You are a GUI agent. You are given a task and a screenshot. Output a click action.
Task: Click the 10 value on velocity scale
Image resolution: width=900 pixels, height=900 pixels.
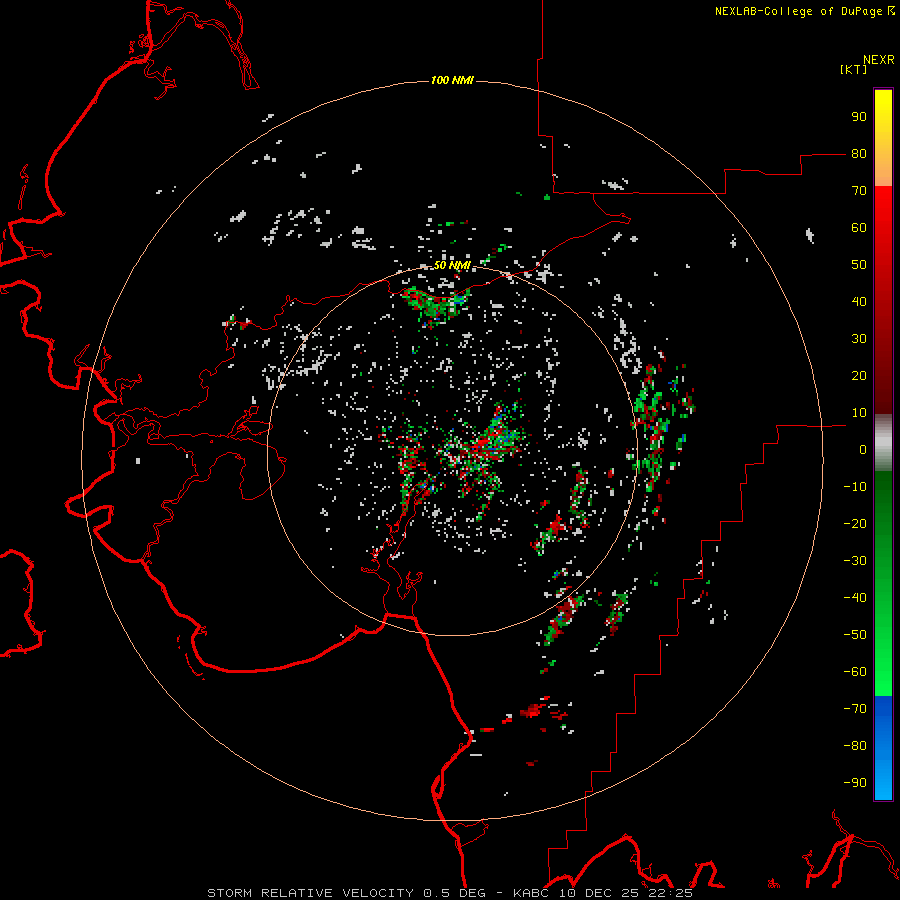tap(859, 413)
